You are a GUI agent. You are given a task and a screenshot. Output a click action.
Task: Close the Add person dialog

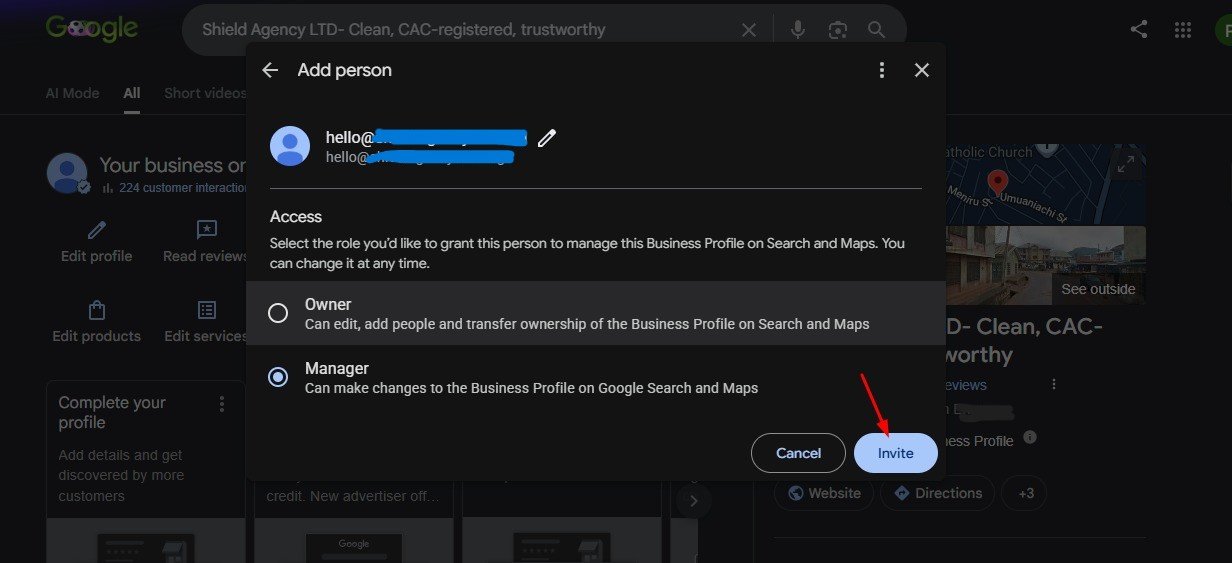[922, 70]
